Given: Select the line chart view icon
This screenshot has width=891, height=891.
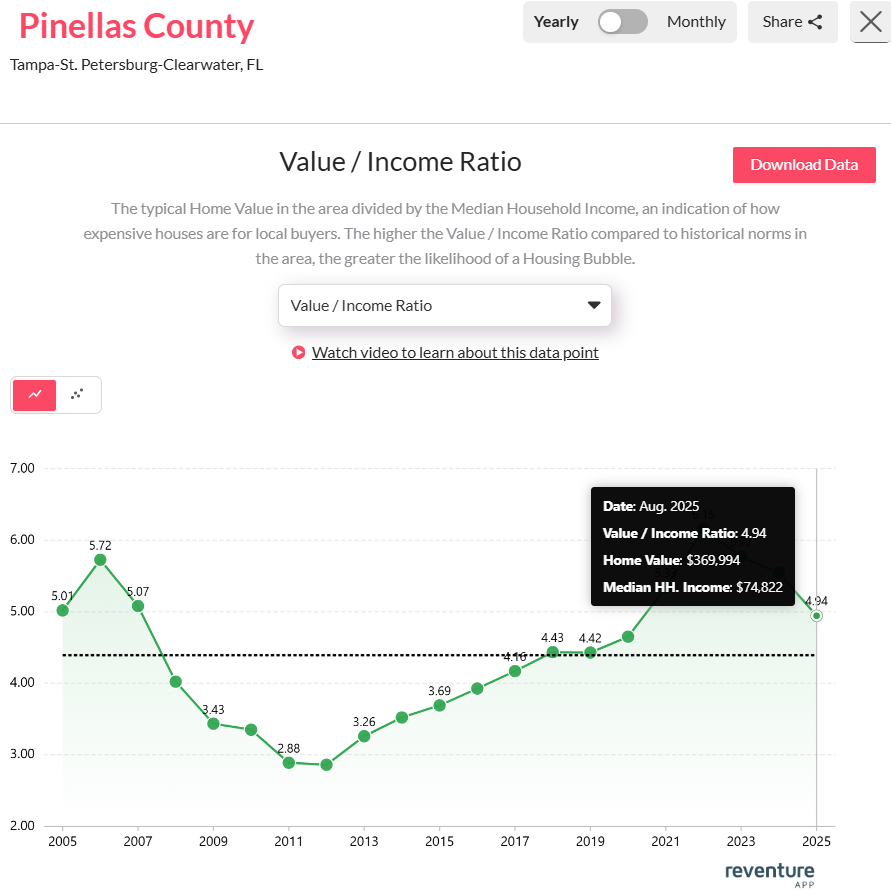Looking at the screenshot, I should click(34, 395).
